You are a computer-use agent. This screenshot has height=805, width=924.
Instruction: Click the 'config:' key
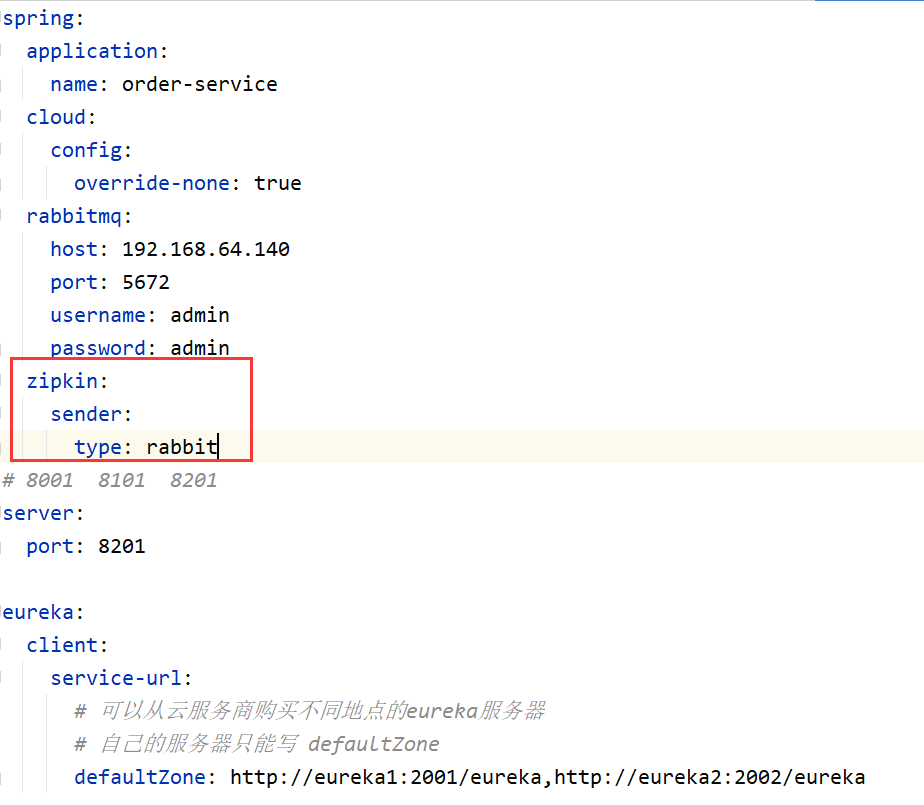[x=91, y=150]
